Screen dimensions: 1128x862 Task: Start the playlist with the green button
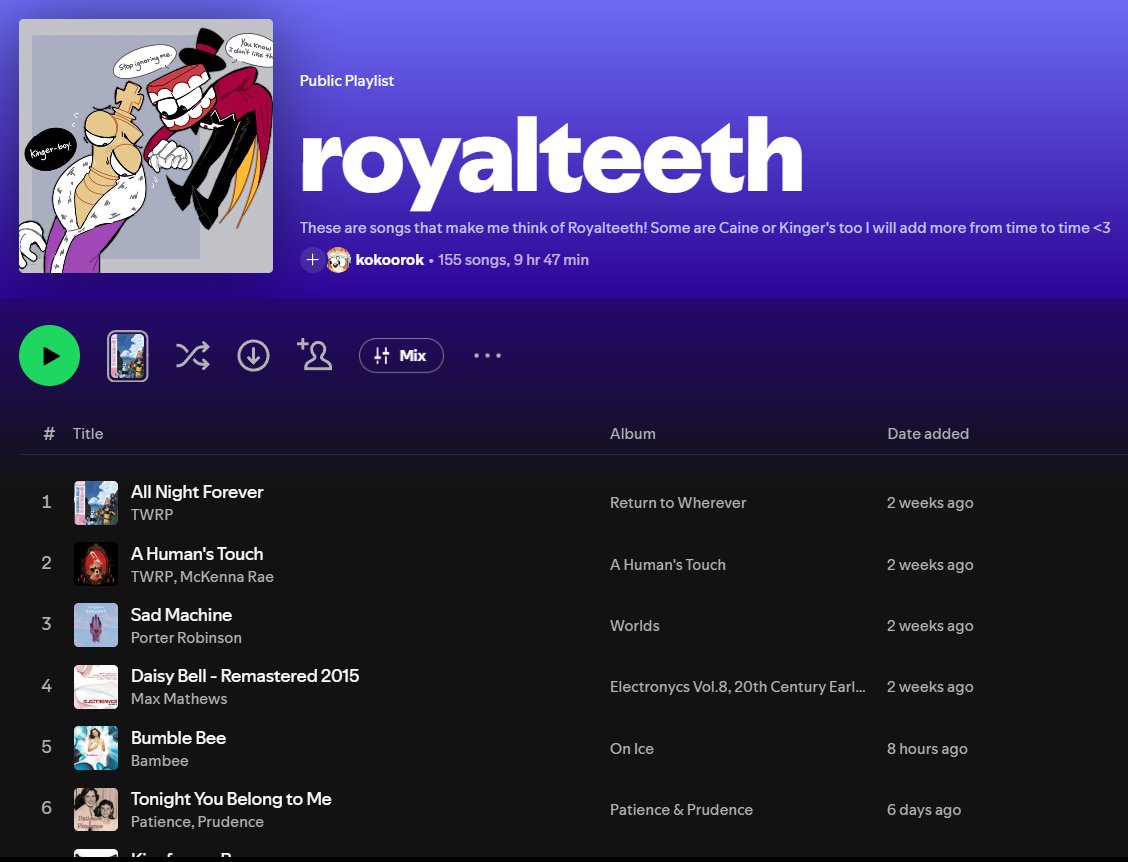point(49,355)
